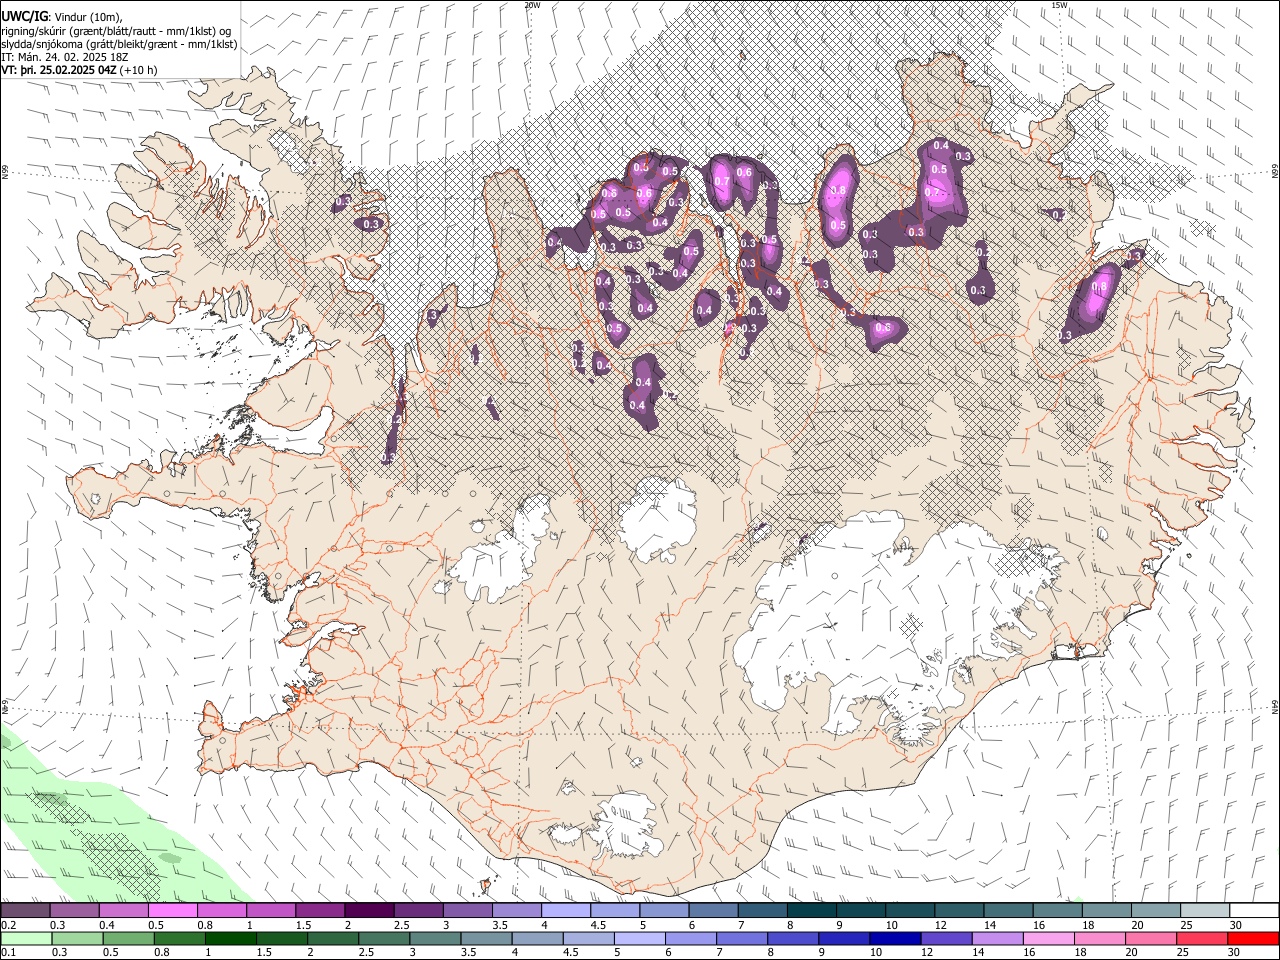Click the bright pink 0.5–0.8 snow legend swatch
Viewport: 1280px width, 960px height.
click(x=172, y=911)
